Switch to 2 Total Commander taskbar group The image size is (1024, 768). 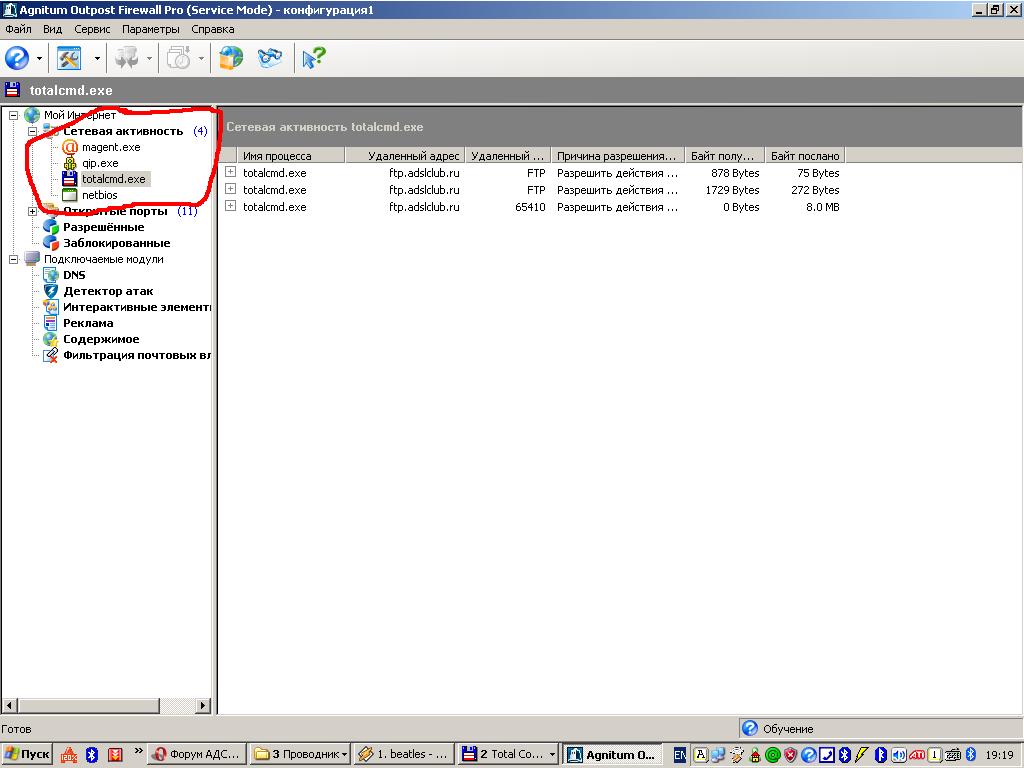pos(508,754)
